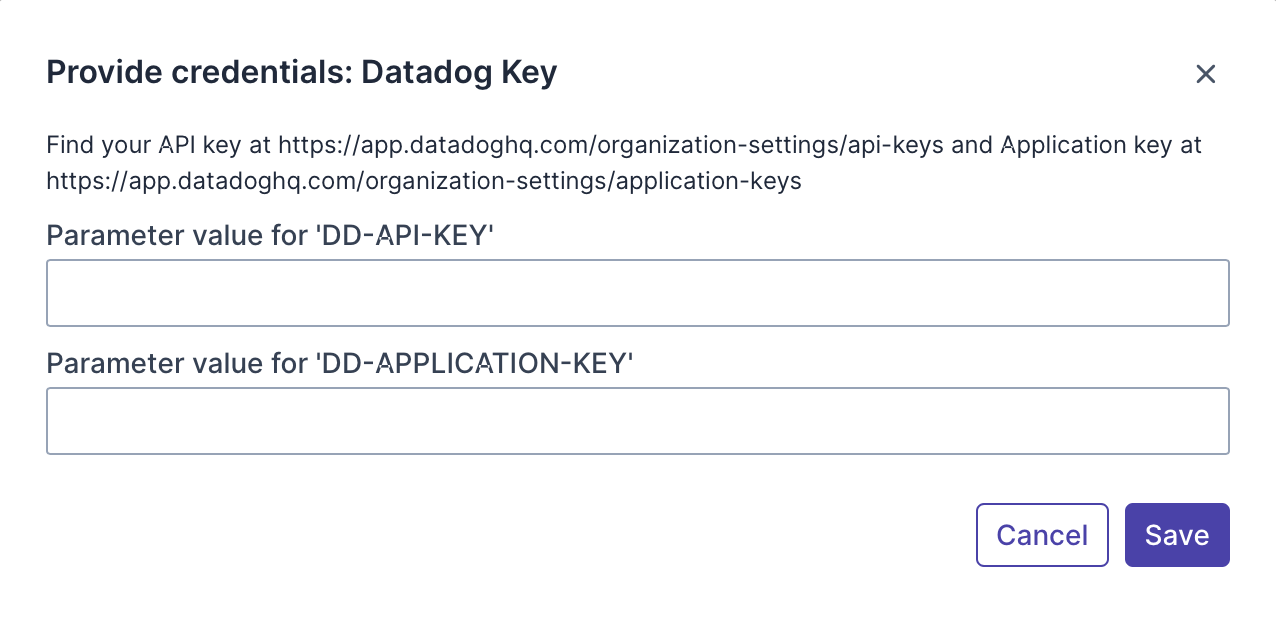Focus the DD-APPLICATION-KEY input field

[637, 421]
